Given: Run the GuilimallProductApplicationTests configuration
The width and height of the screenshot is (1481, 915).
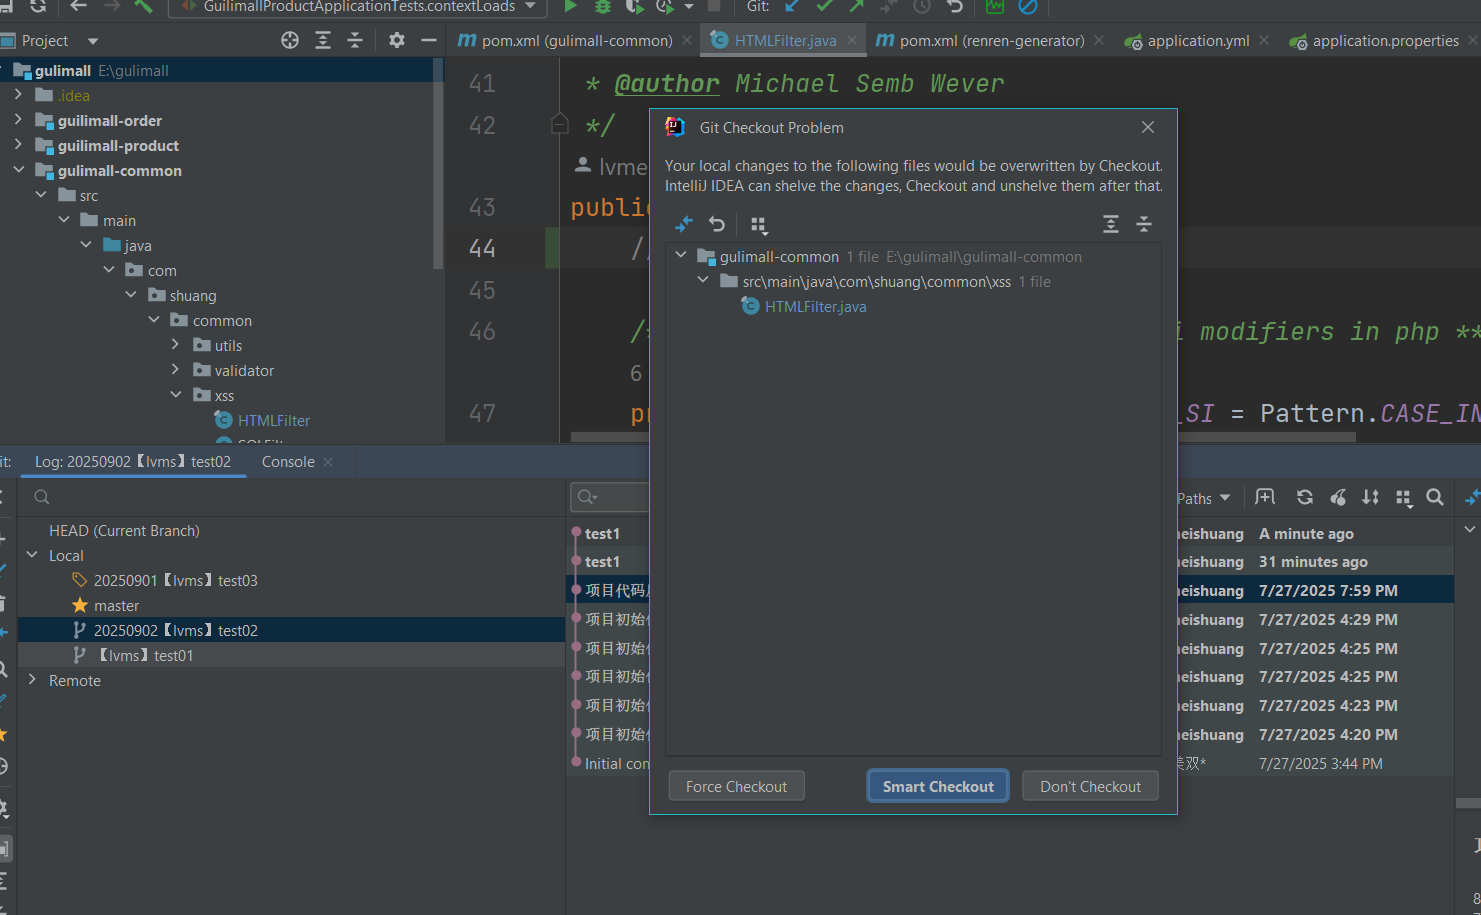Looking at the screenshot, I should pyautogui.click(x=570, y=7).
